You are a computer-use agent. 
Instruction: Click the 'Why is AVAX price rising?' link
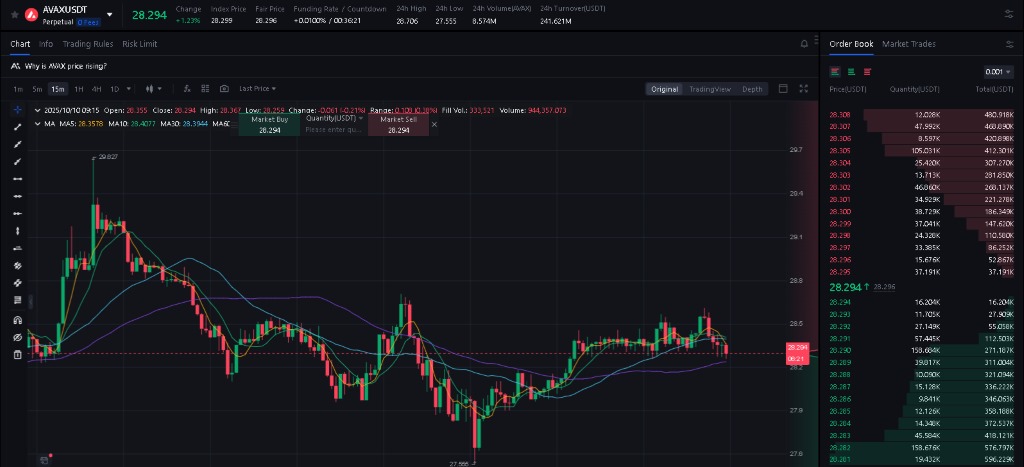click(x=65, y=66)
